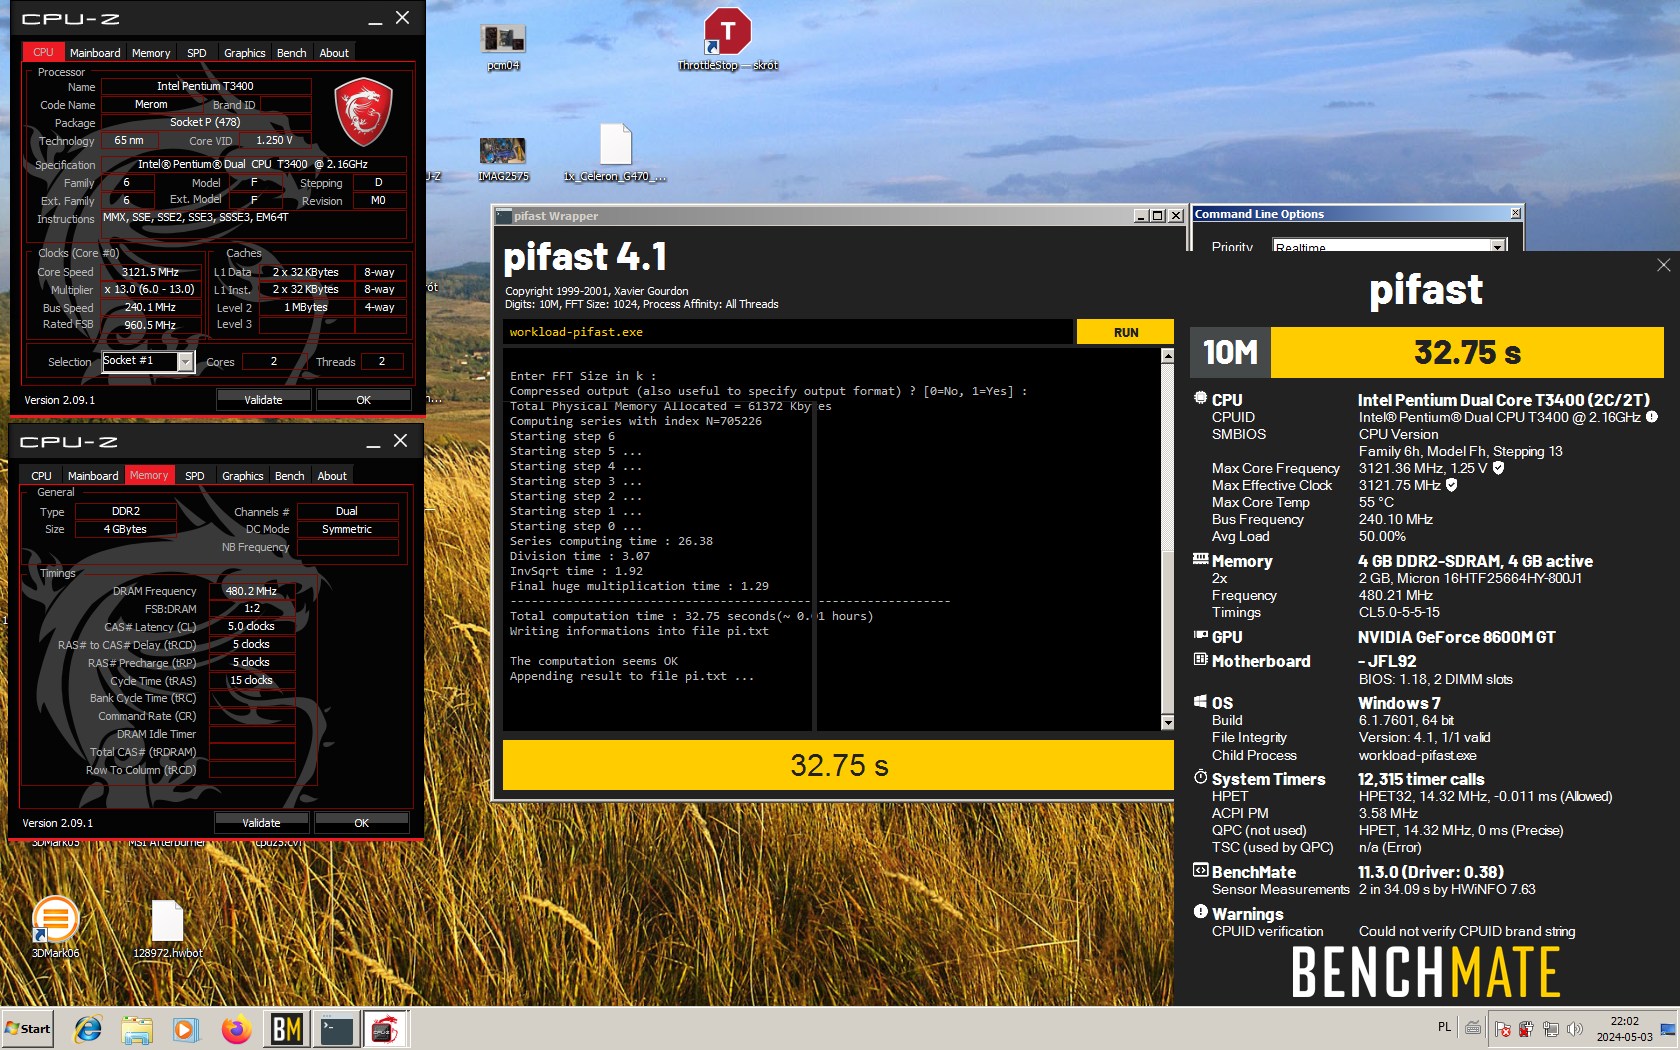Screen dimensions: 1680x1050
Task: Open Bench tab in bottom CPU-Z window
Action: coord(289,476)
